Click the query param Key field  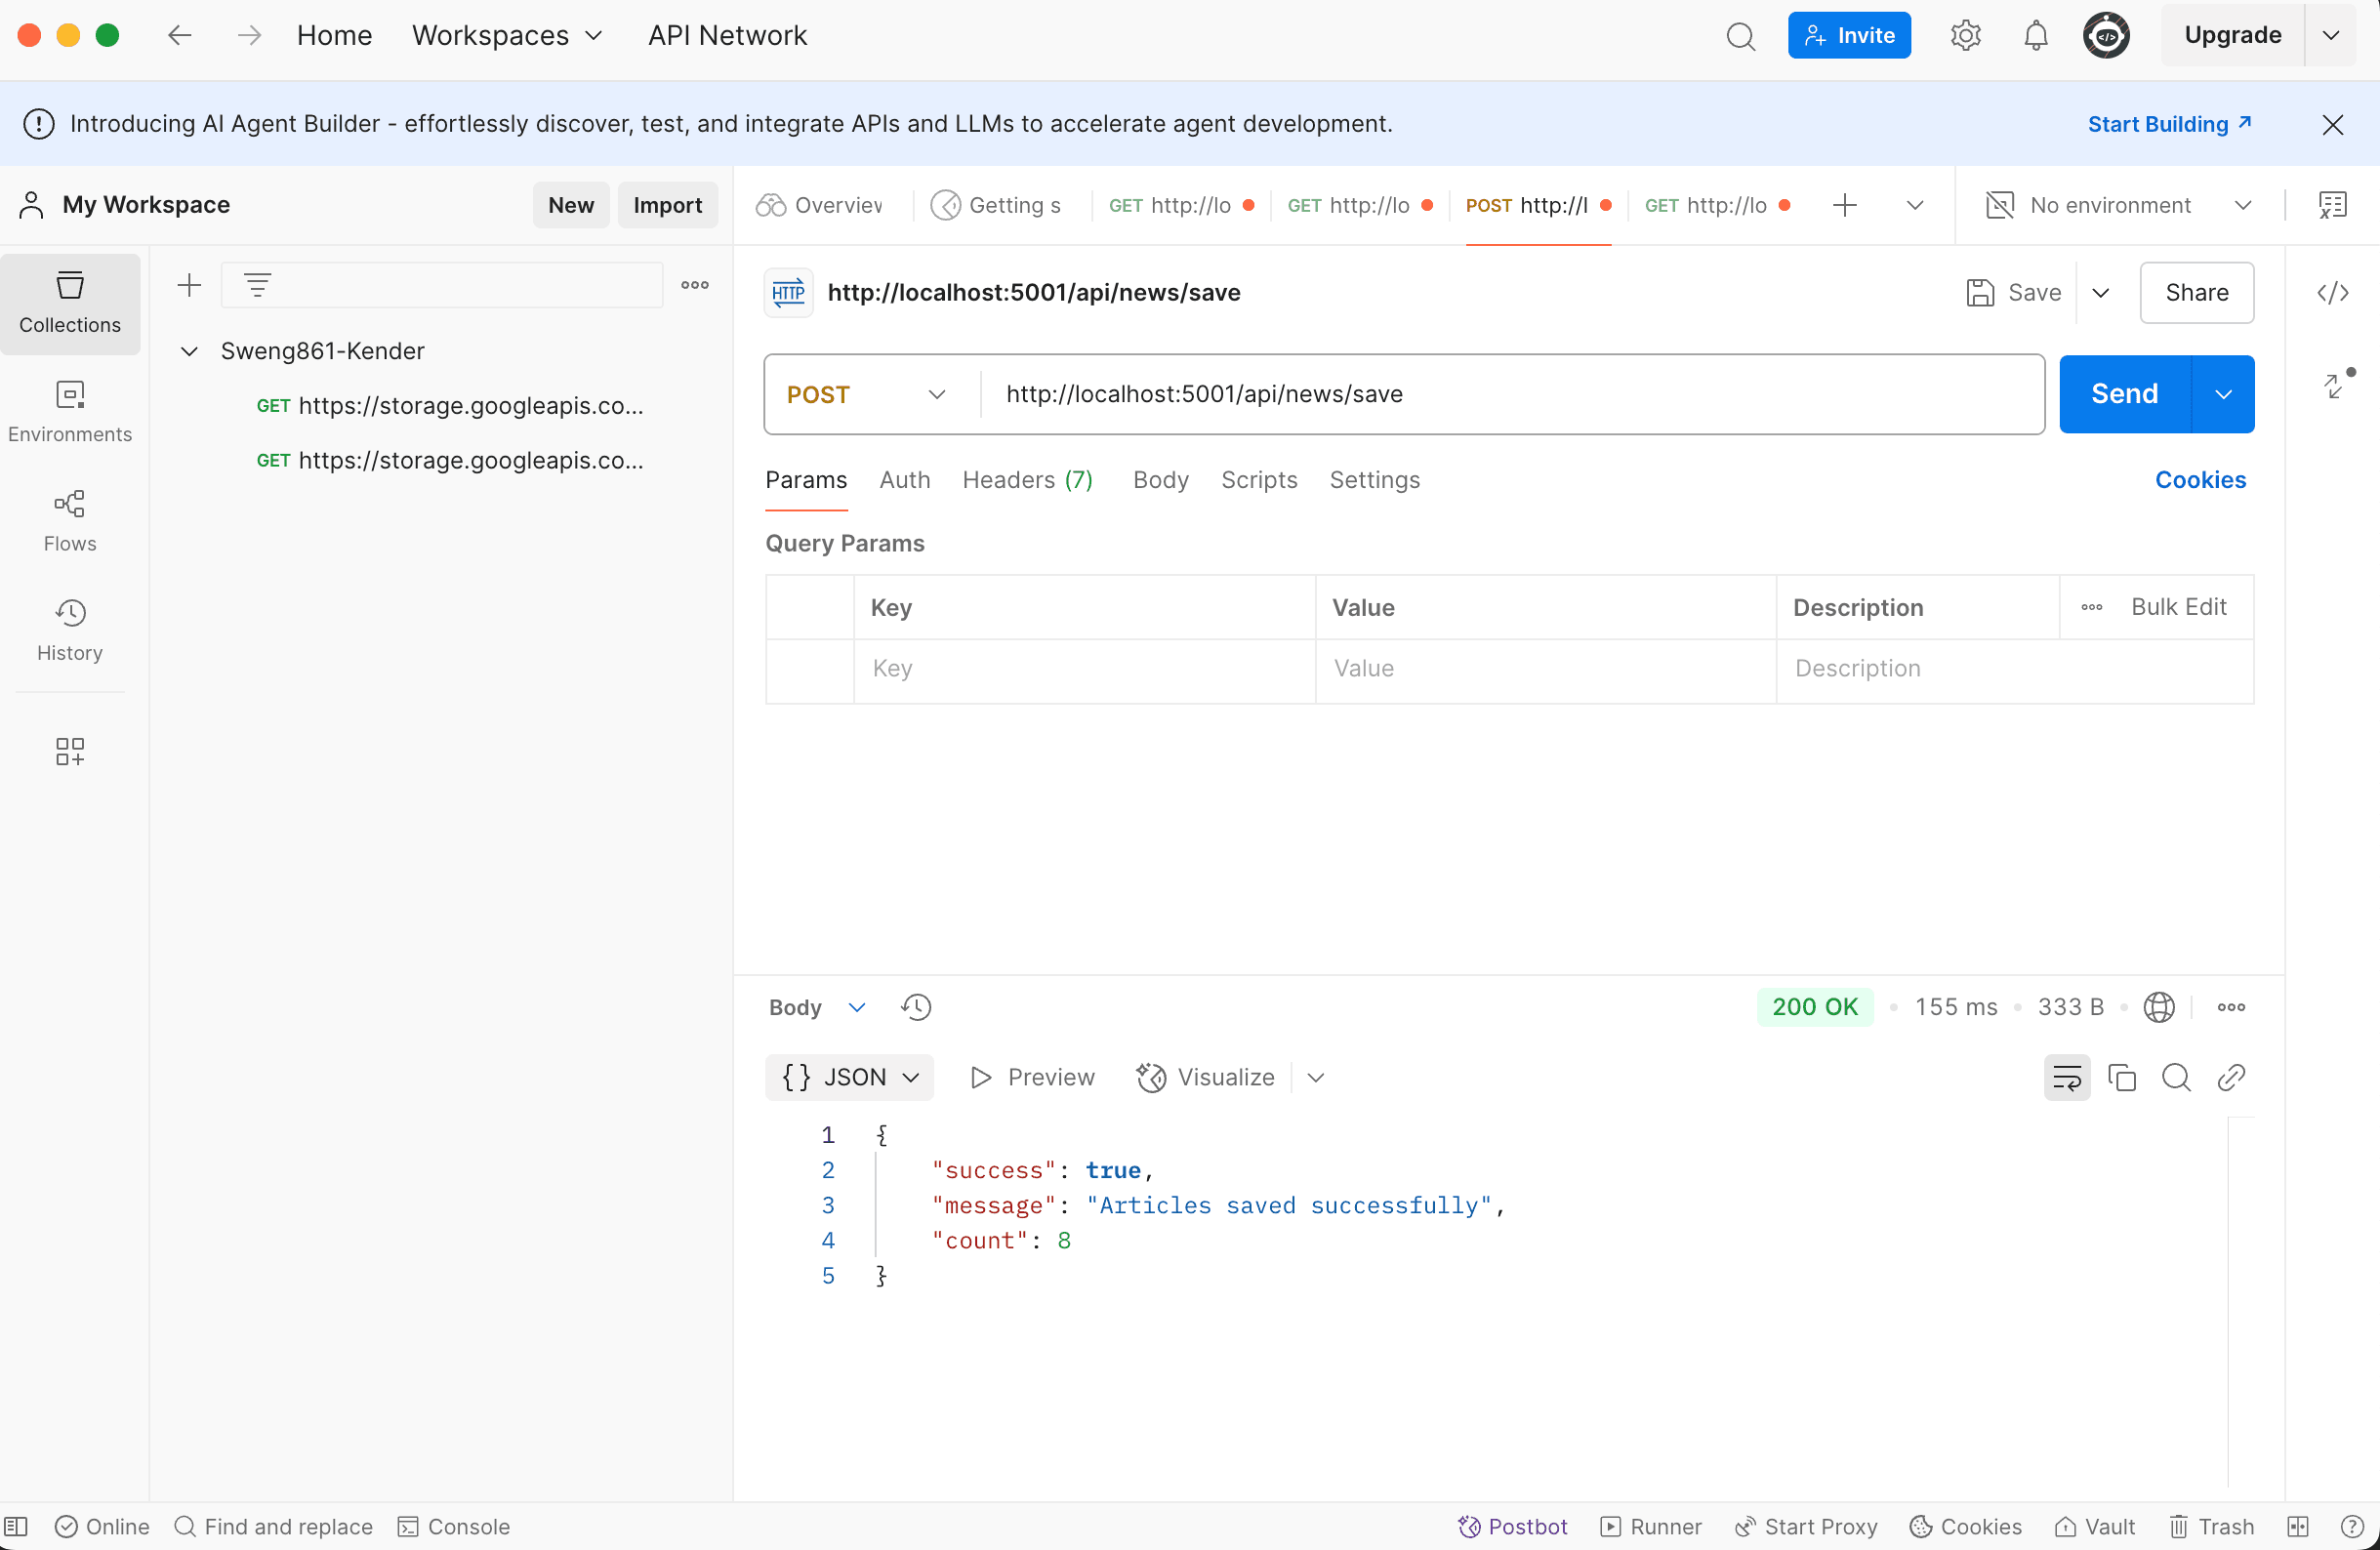(x=1084, y=669)
